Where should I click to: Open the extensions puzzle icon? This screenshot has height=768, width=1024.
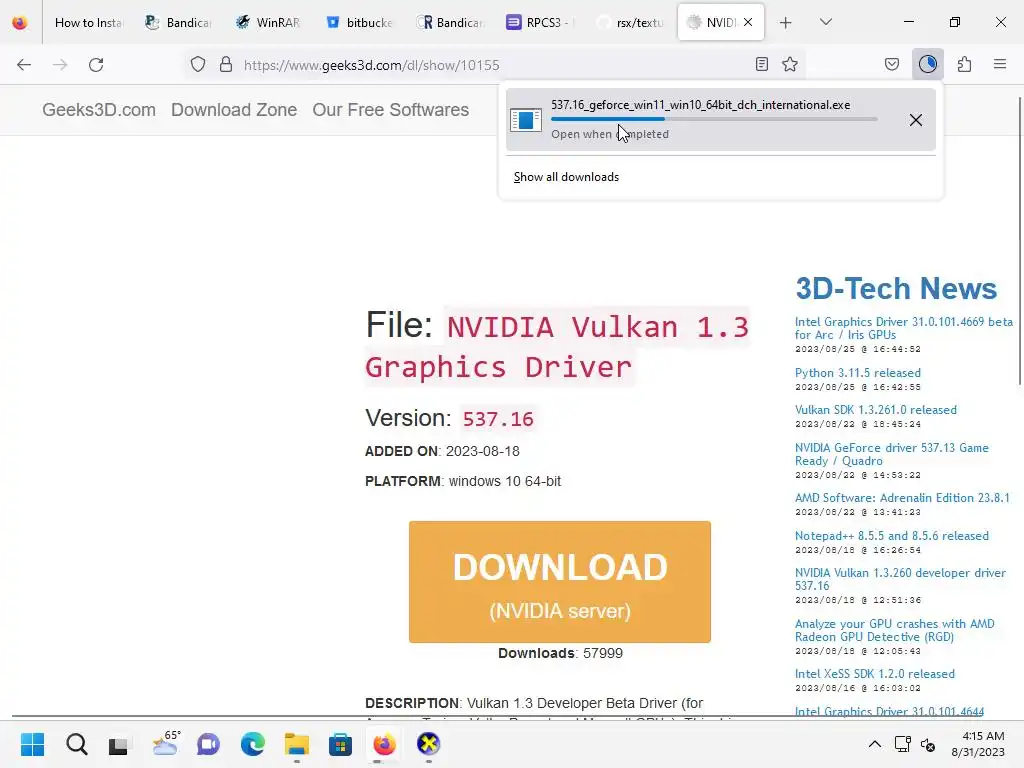click(x=965, y=64)
